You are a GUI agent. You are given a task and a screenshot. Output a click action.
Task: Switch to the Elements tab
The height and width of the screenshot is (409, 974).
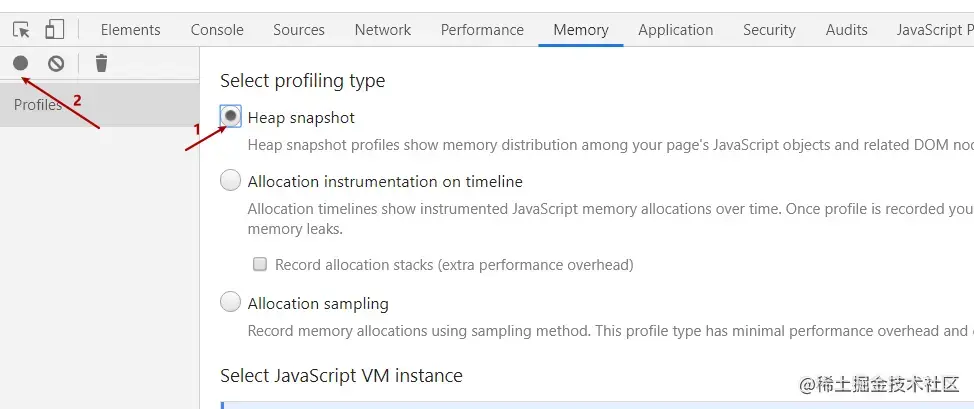[130, 30]
